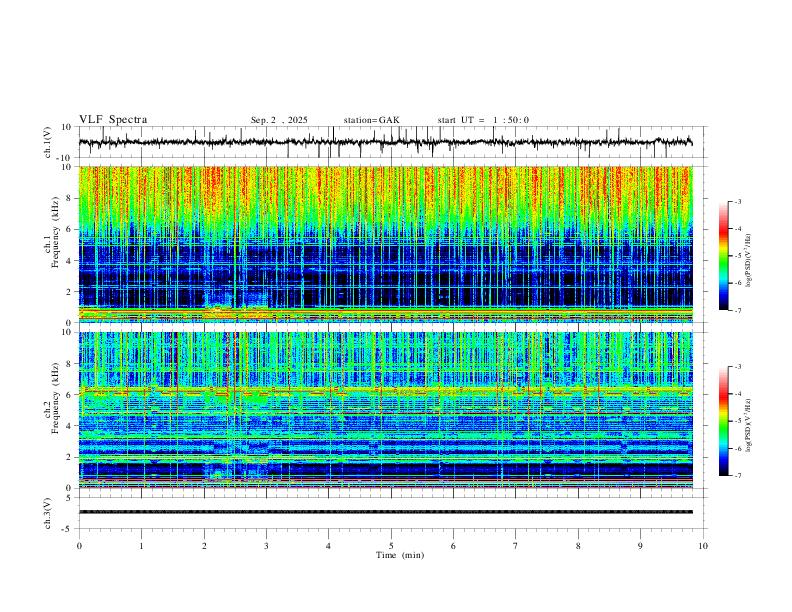Image resolution: width=792 pixels, height=612 pixels.
Task: Click the Time (min) axis title
Action: (x=400, y=555)
